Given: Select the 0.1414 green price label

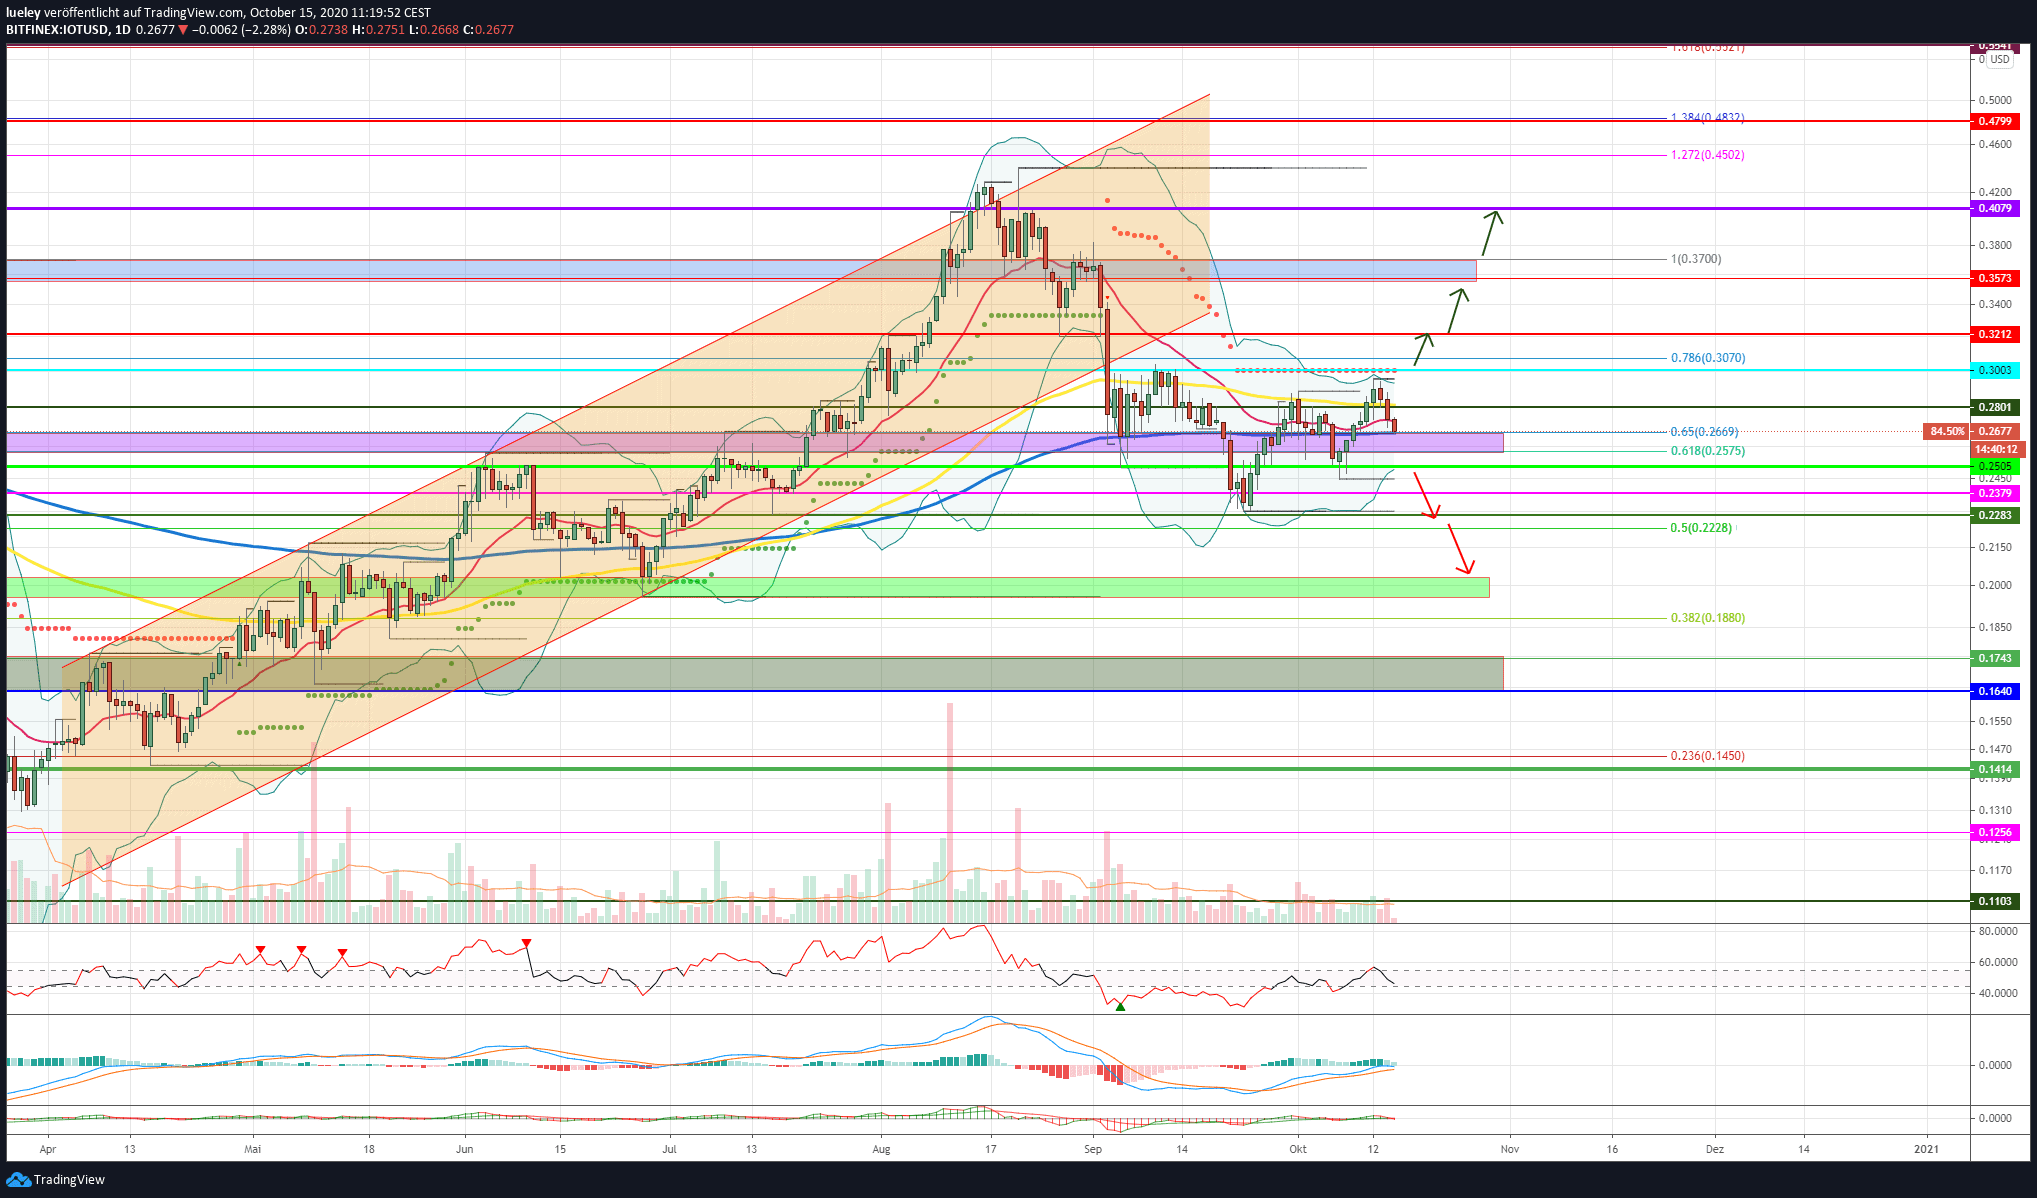Looking at the screenshot, I should (1994, 769).
